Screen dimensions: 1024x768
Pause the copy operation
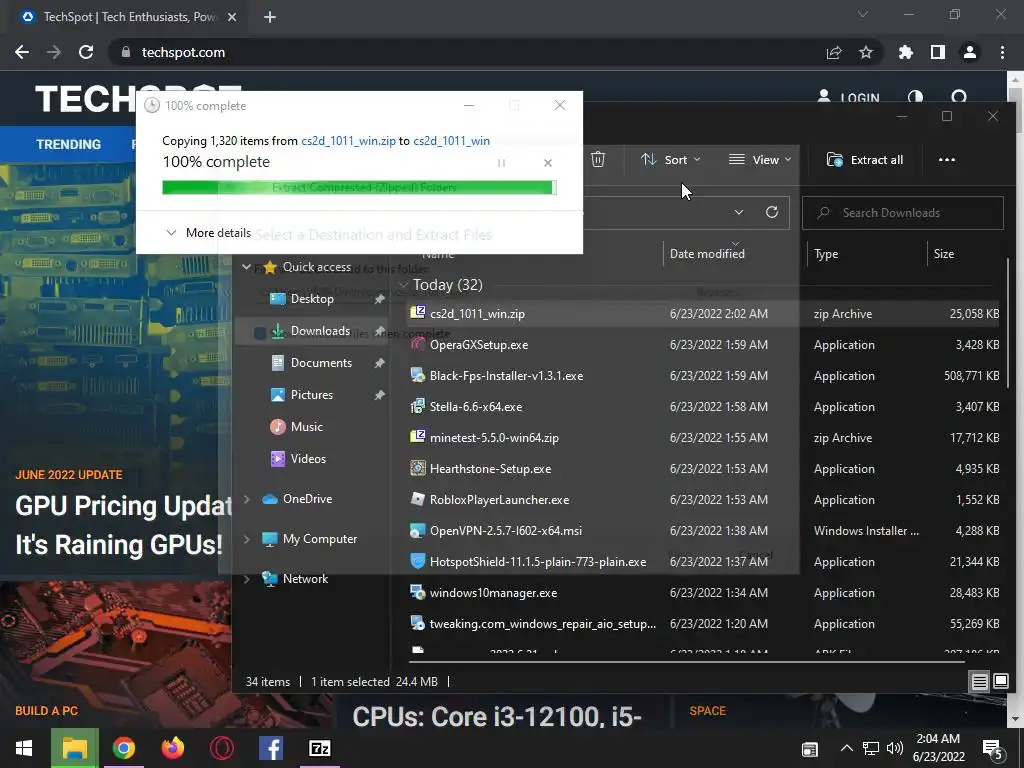tap(502, 163)
